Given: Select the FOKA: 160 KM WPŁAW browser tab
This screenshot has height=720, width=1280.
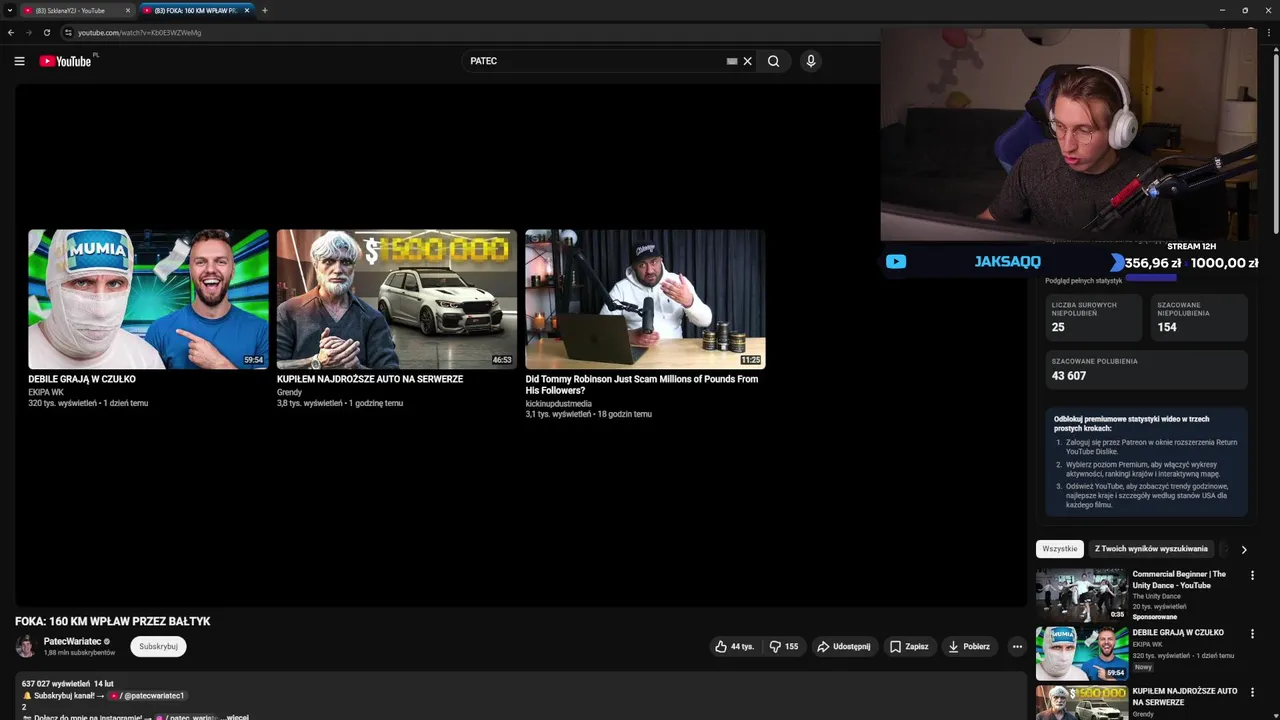Looking at the screenshot, I should click(x=195, y=10).
